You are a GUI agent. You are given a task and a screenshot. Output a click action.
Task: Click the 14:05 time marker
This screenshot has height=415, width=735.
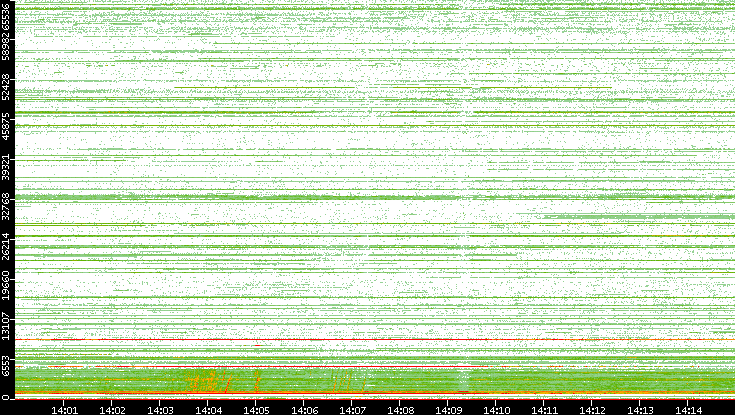[x=257, y=409]
